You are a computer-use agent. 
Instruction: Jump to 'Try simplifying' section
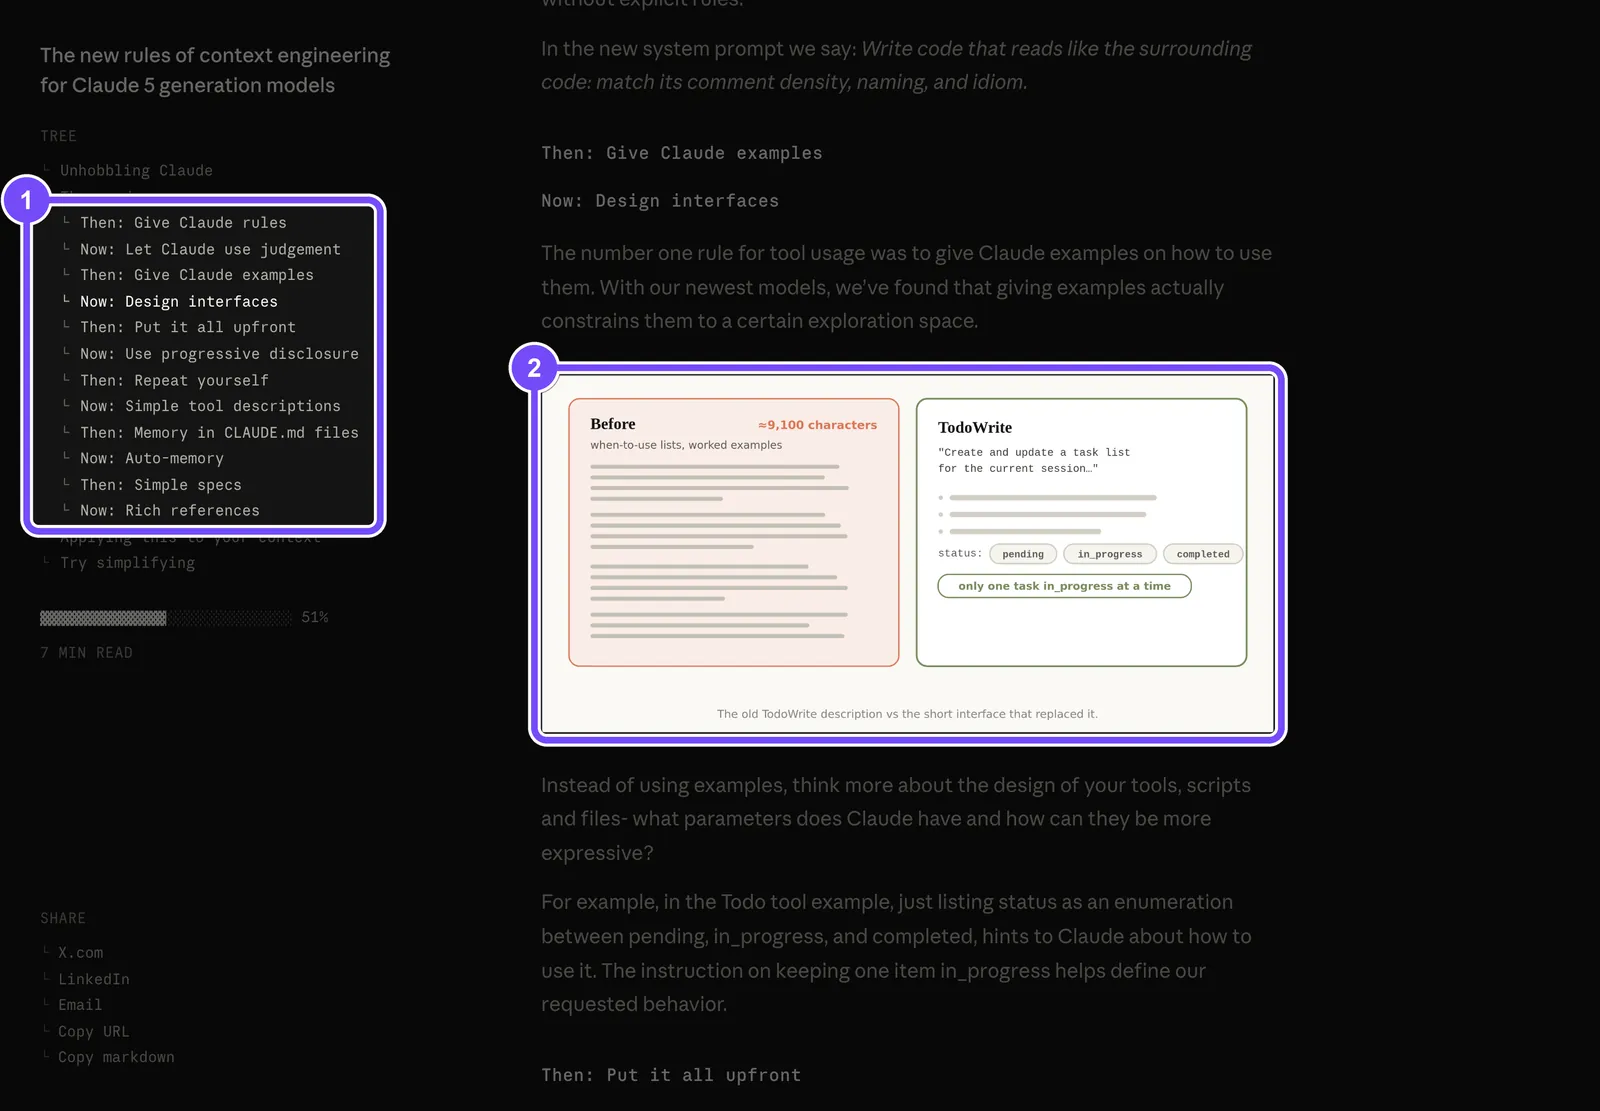127,563
